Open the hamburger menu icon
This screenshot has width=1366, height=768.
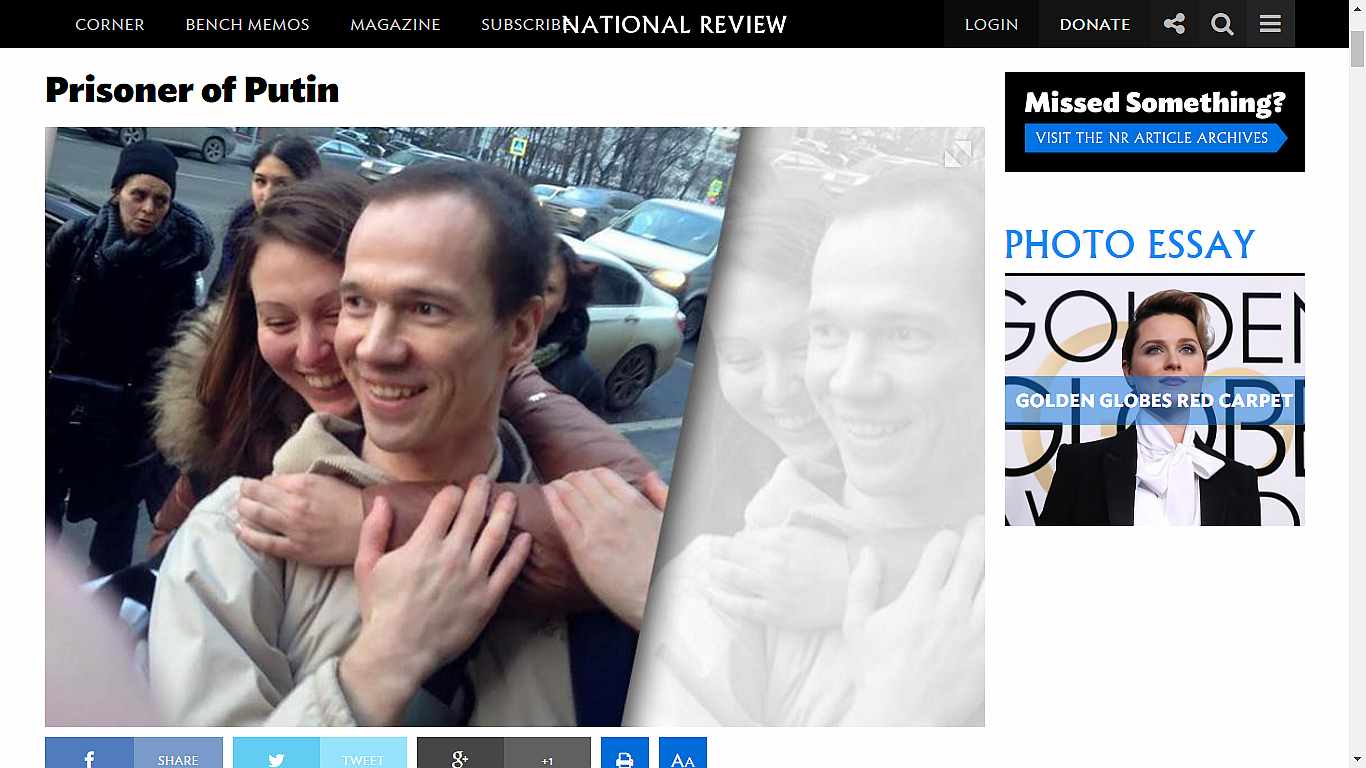tap(1270, 24)
